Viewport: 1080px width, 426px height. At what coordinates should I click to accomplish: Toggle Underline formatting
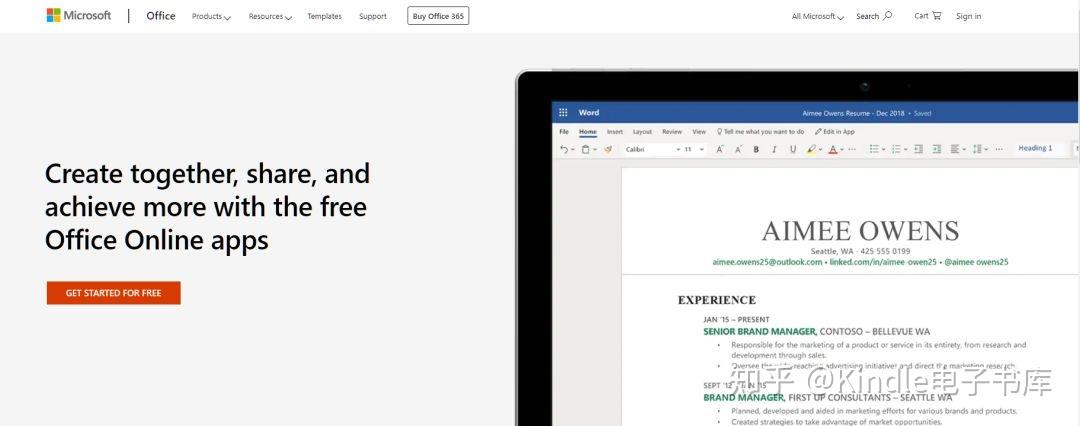point(793,149)
